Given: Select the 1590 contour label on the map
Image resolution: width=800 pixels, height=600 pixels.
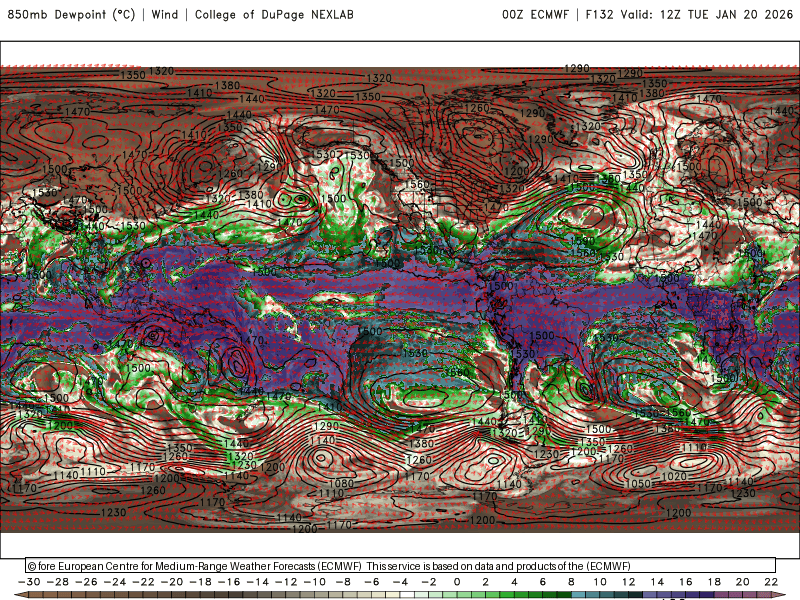Looking at the screenshot, I should [x=582, y=240].
